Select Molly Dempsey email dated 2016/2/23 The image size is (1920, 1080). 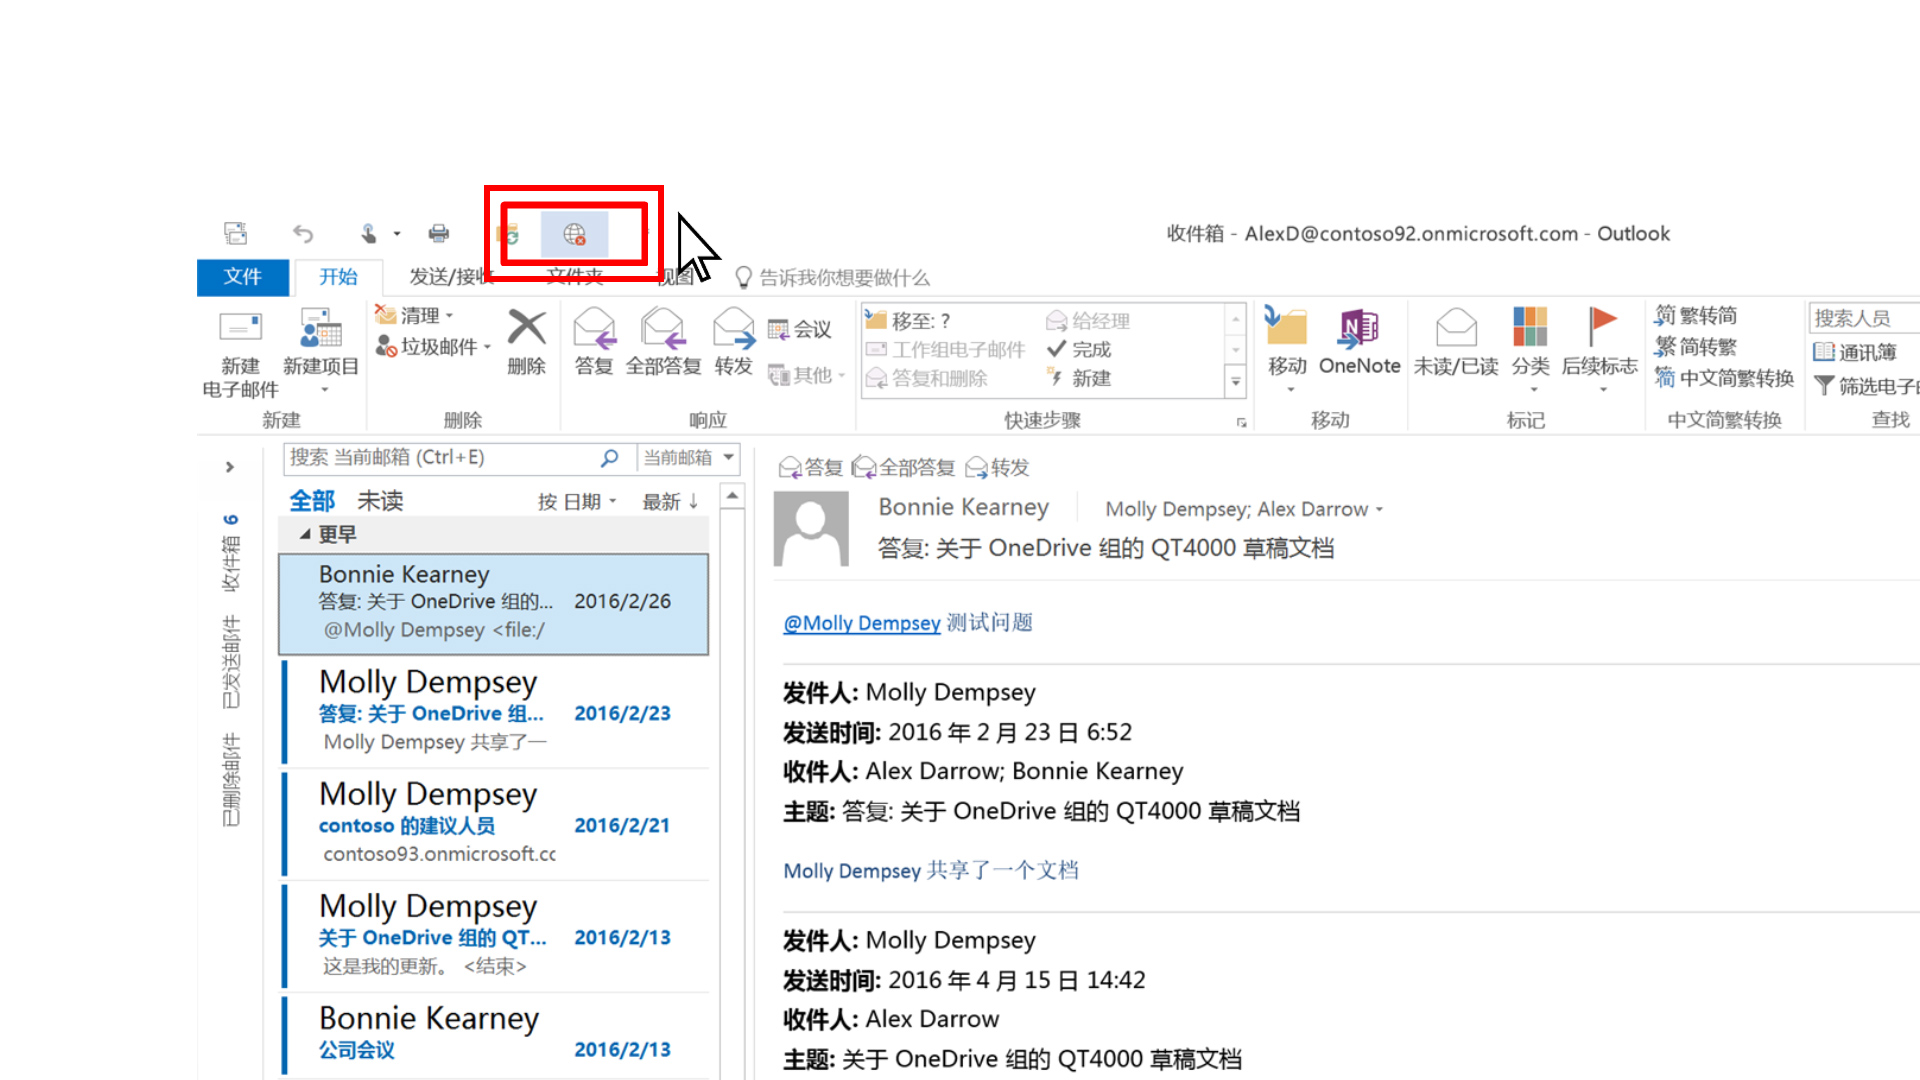(495, 712)
